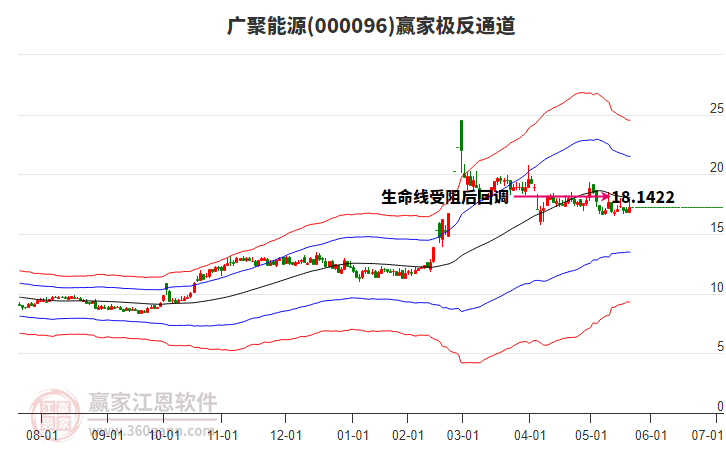726x450 pixels.
Task: Click the annotation text 生命线受阻后回调
Action: 445,197
